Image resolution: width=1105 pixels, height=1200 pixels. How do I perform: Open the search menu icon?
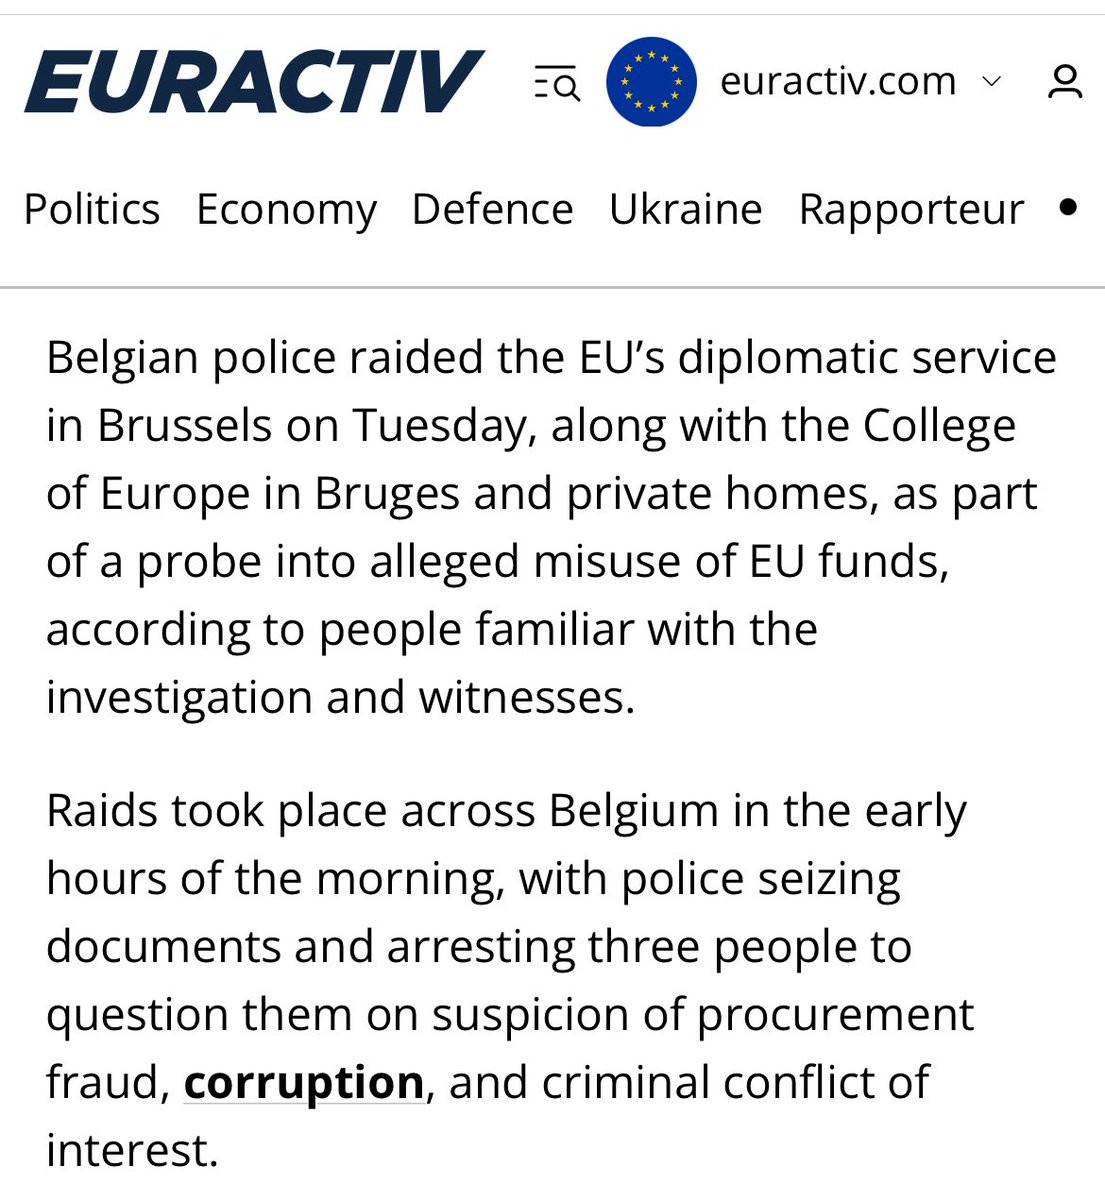(x=557, y=82)
